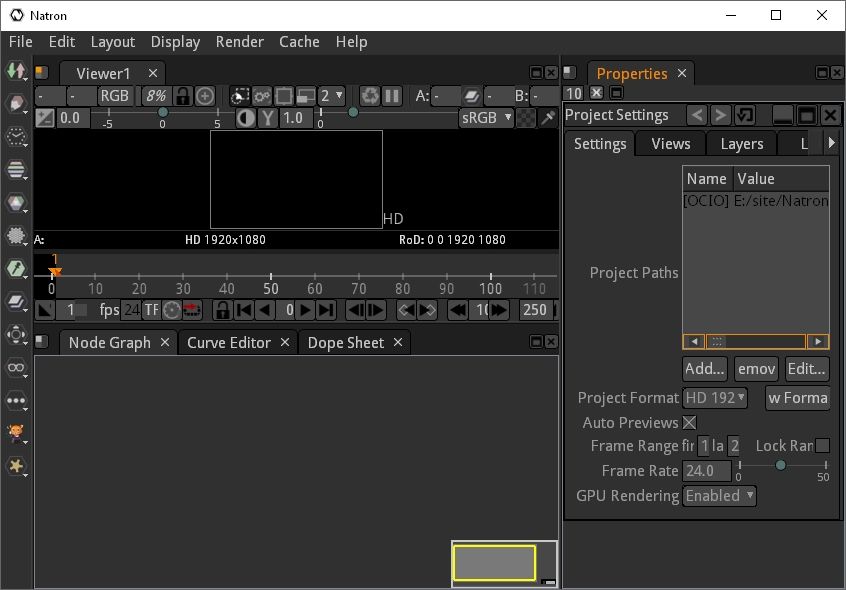Image resolution: width=846 pixels, height=590 pixels.
Task: Click the gamma Y icon
Action: pyautogui.click(x=268, y=118)
